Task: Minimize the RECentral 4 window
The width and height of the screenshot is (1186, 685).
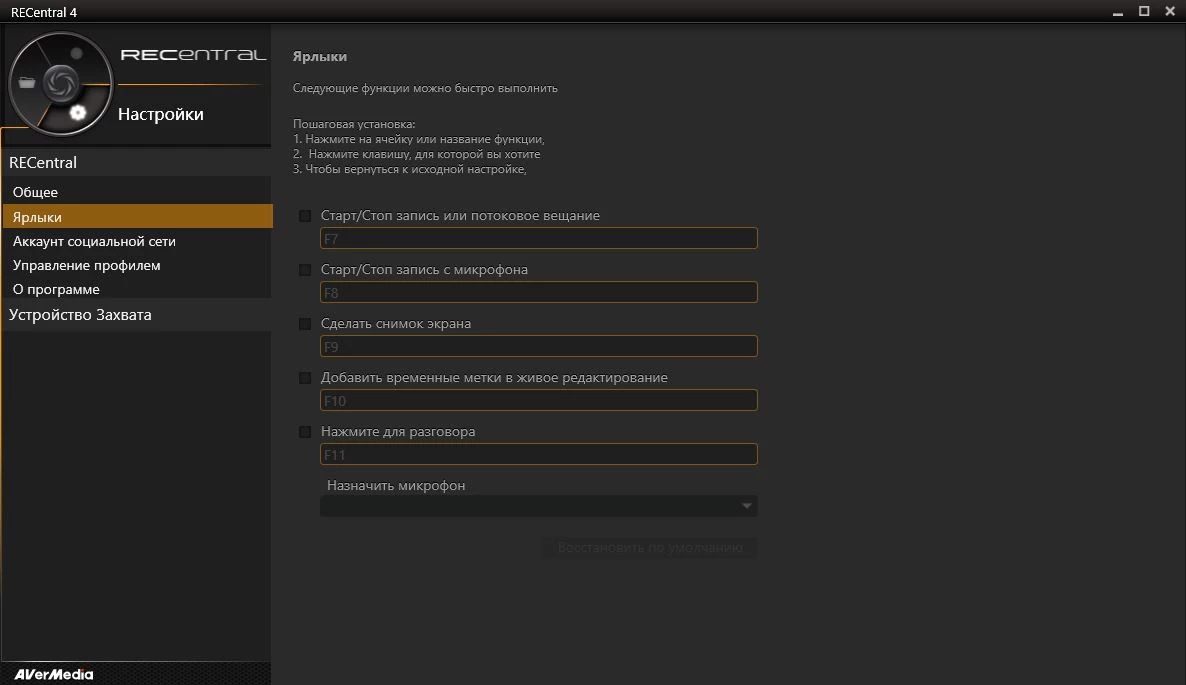Action: [x=1118, y=12]
